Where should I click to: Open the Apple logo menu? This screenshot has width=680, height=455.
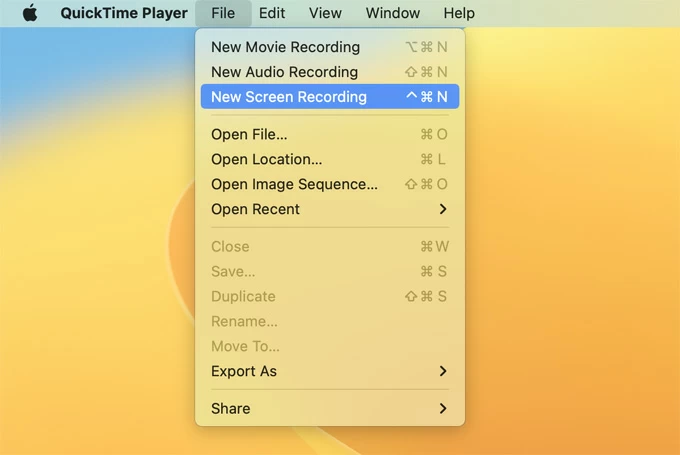click(x=30, y=13)
